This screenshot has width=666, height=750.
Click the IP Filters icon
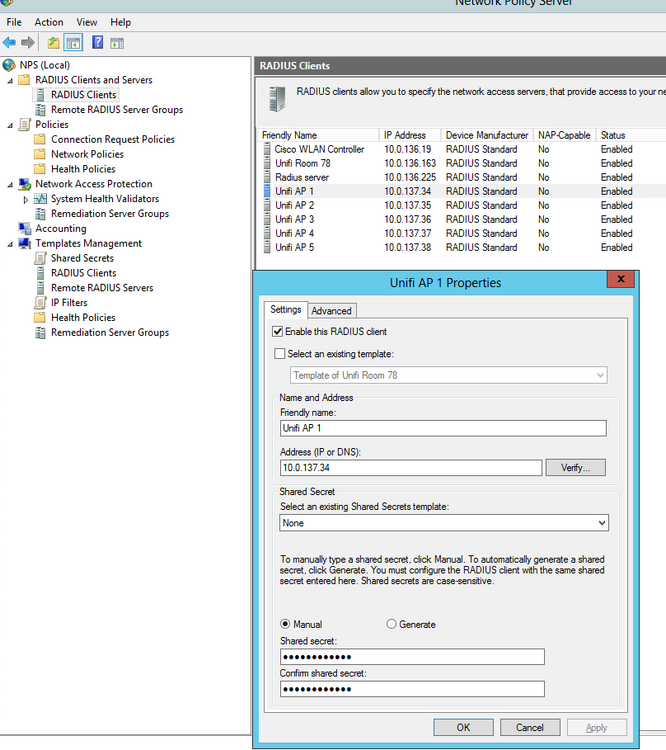point(41,303)
